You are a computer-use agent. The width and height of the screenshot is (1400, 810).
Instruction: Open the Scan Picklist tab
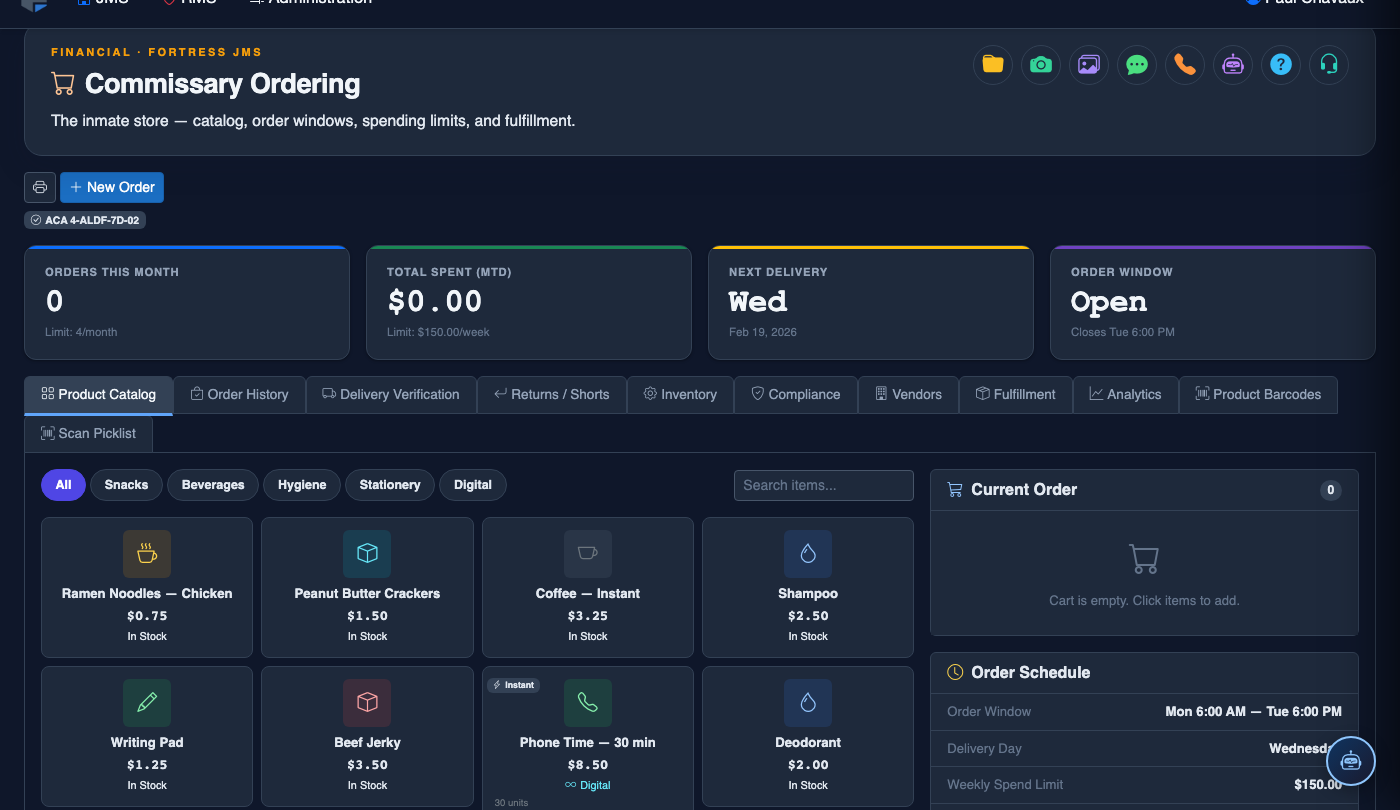[88, 433]
